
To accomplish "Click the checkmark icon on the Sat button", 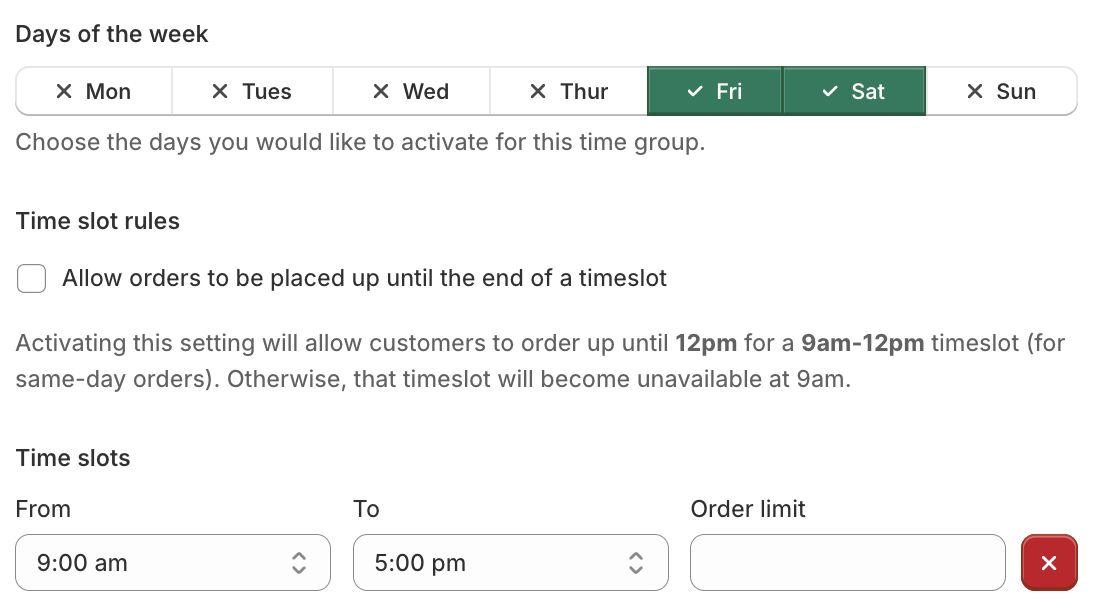I will tap(829, 91).
